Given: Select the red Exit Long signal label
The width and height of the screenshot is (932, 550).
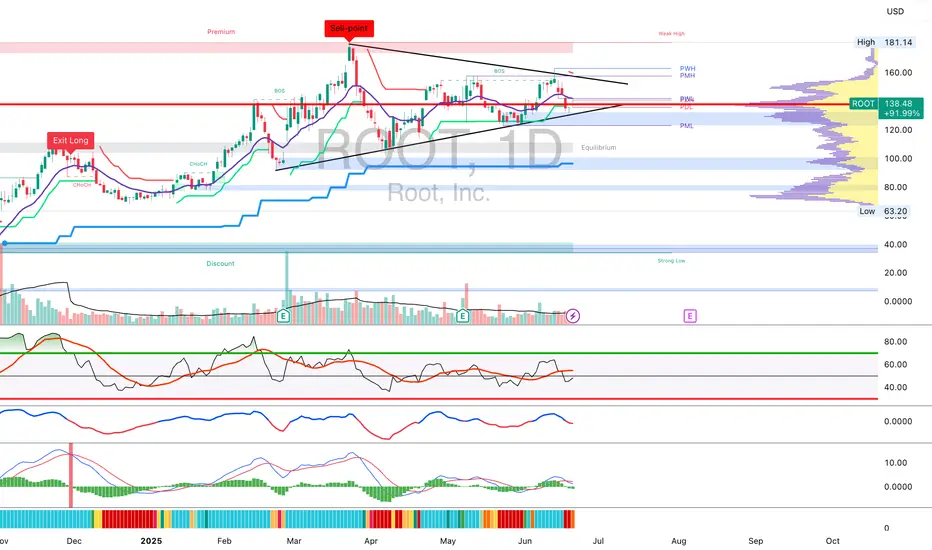Looking at the screenshot, I should coord(71,140).
